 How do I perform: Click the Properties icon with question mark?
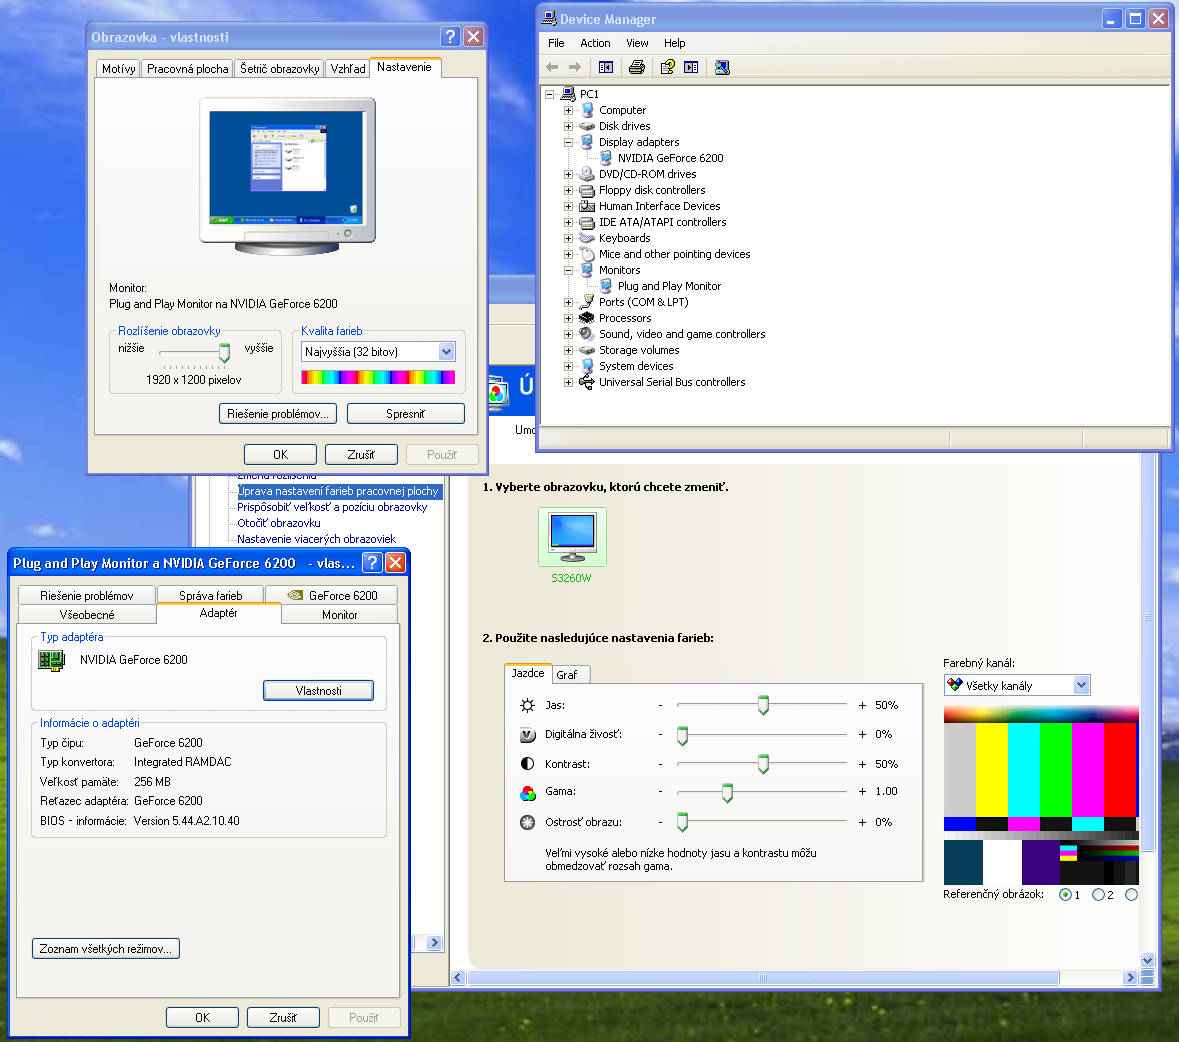667,67
